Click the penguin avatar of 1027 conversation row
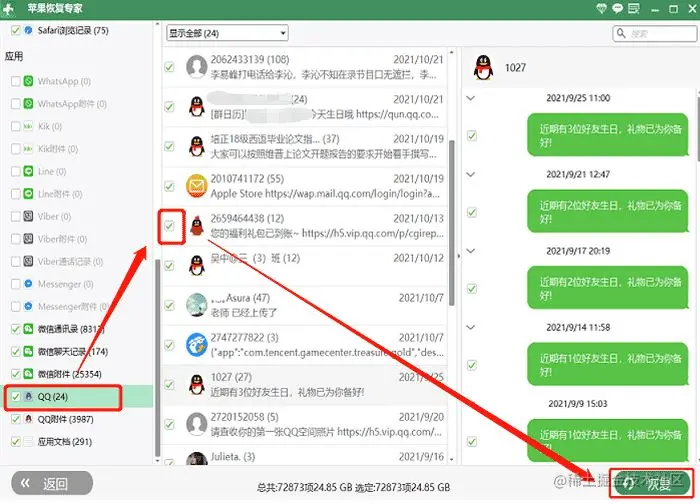This screenshot has width=700, height=504. [x=196, y=384]
